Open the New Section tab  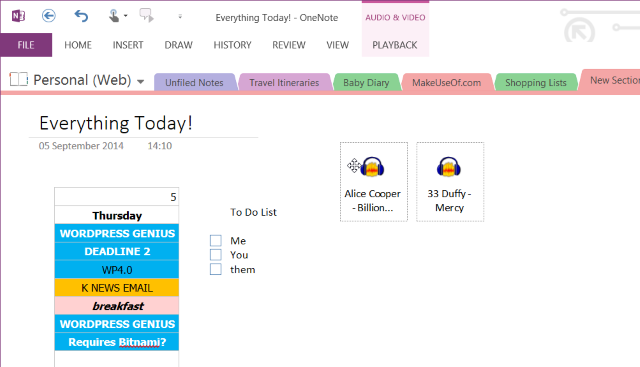tap(611, 80)
